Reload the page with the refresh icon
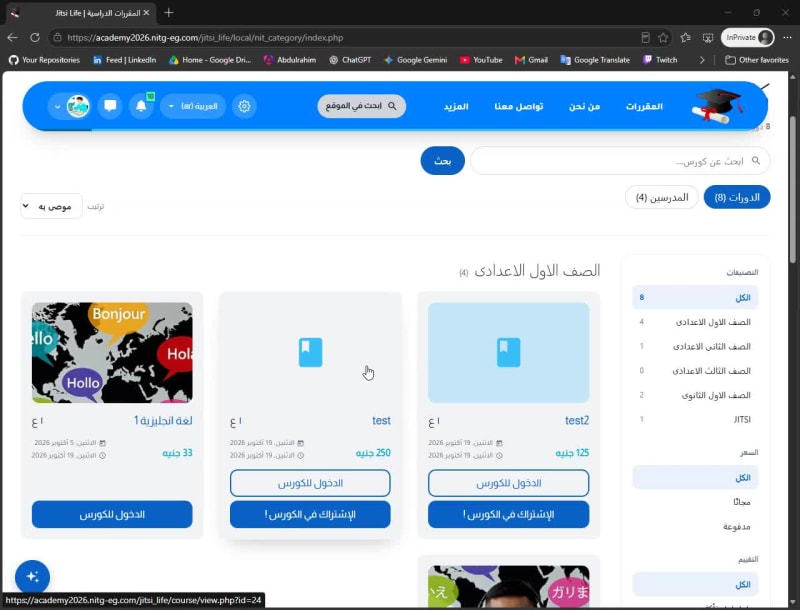This screenshot has width=800, height=610. pyautogui.click(x=35, y=37)
